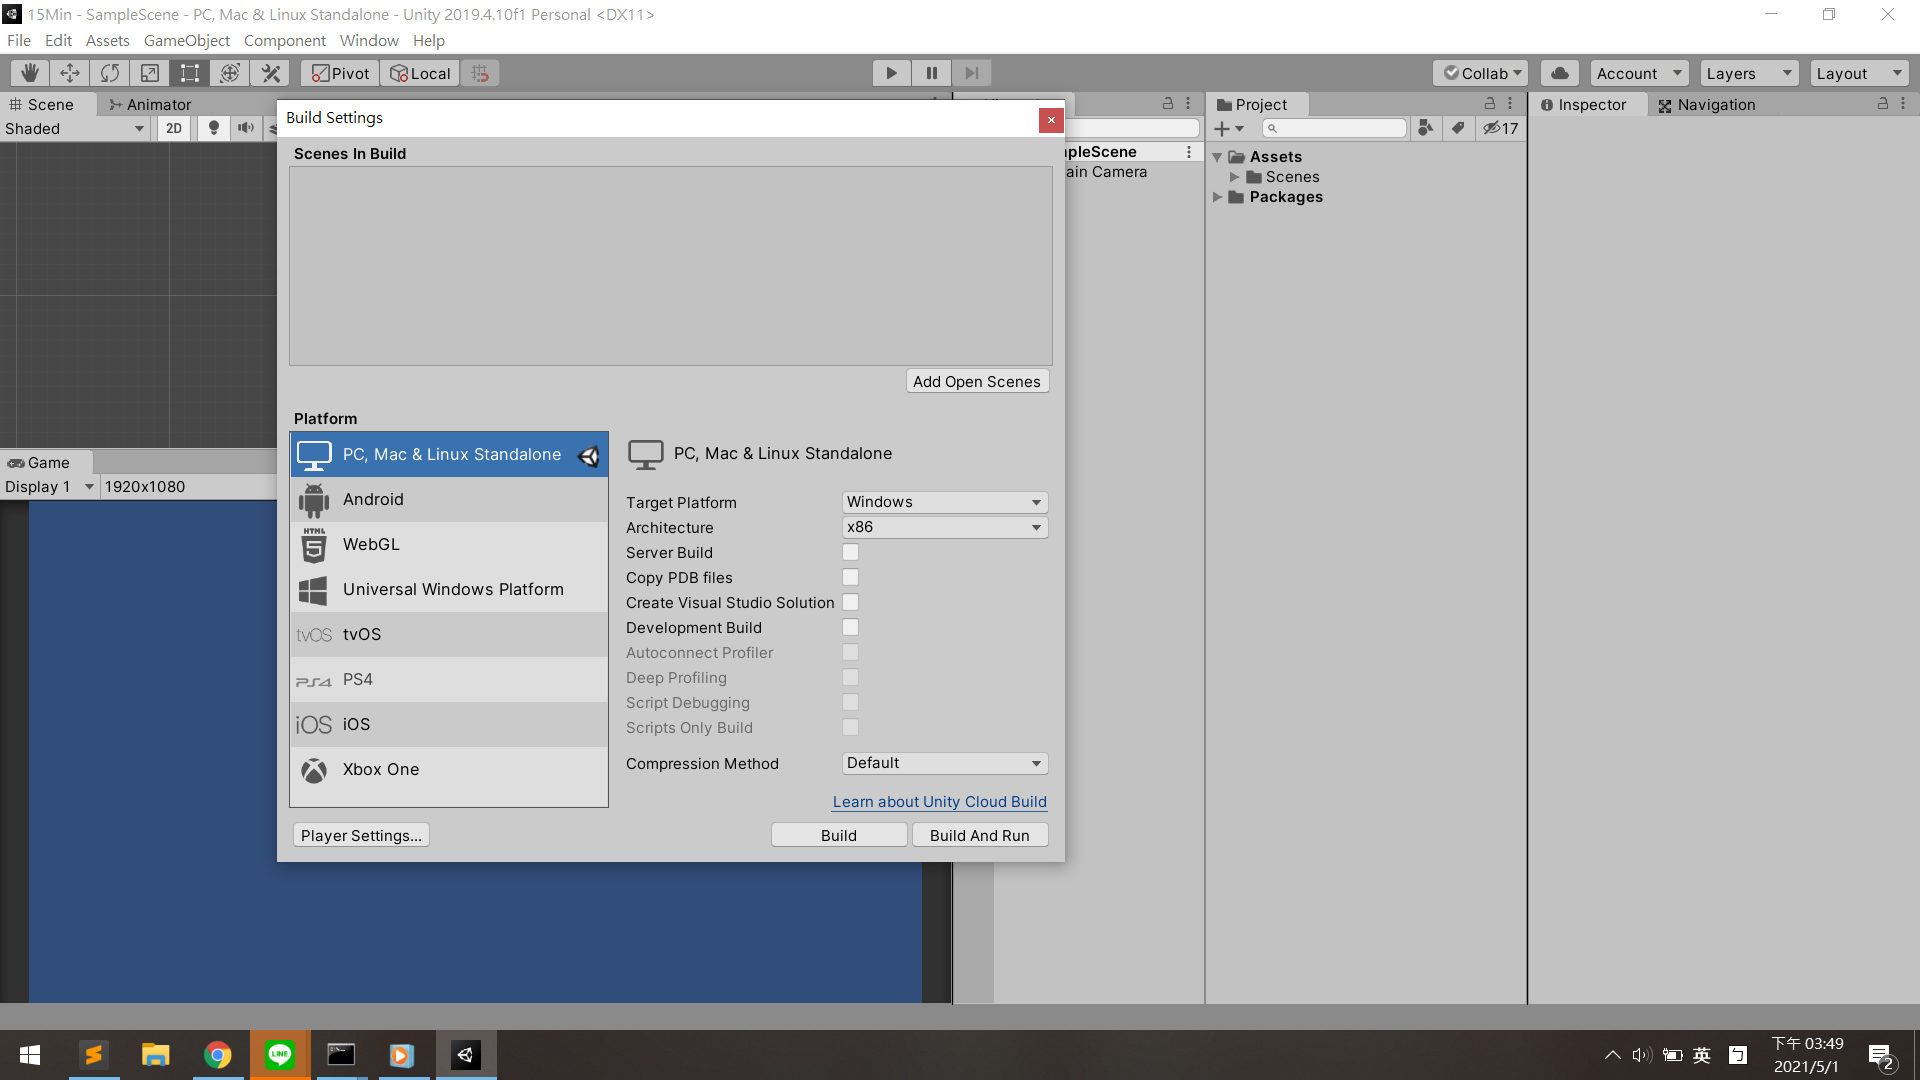Click the Pause button
The height and width of the screenshot is (1080, 1920).
[x=931, y=73]
